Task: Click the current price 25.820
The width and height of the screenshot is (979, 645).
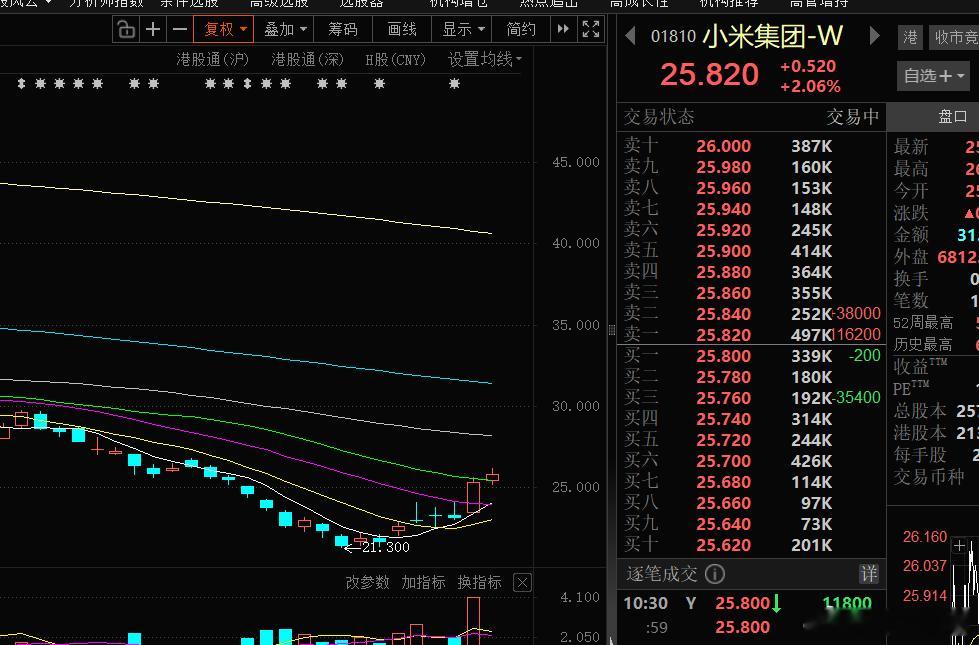Action: [x=709, y=75]
